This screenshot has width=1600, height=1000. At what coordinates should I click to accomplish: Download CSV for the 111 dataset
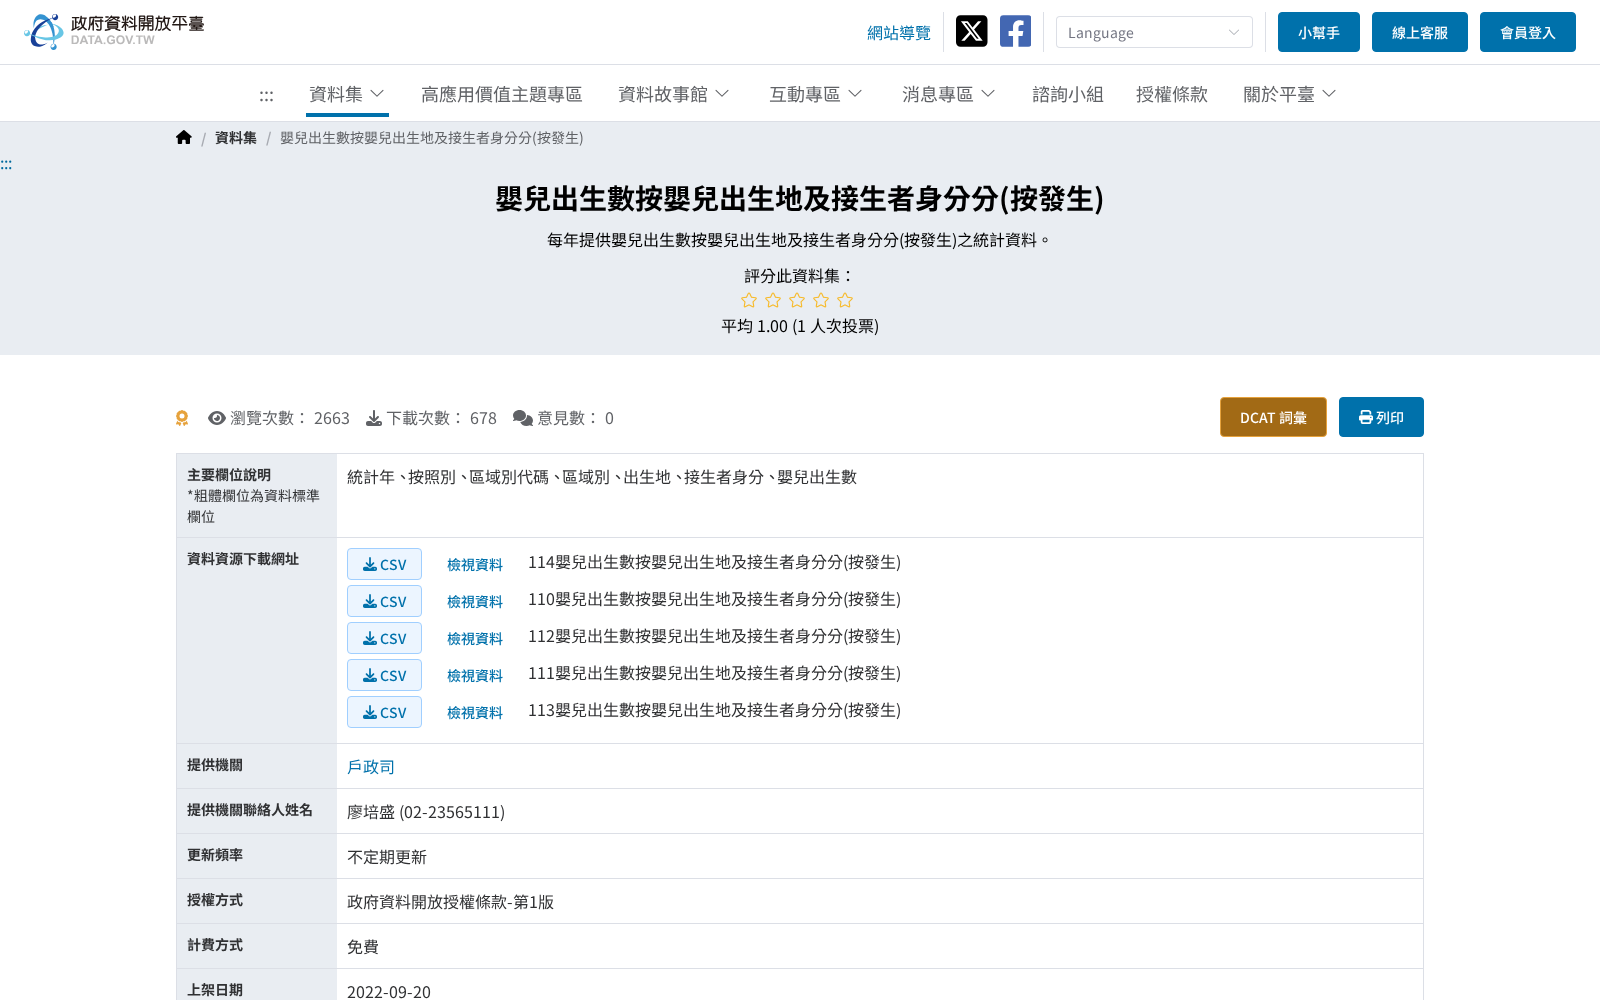click(384, 675)
